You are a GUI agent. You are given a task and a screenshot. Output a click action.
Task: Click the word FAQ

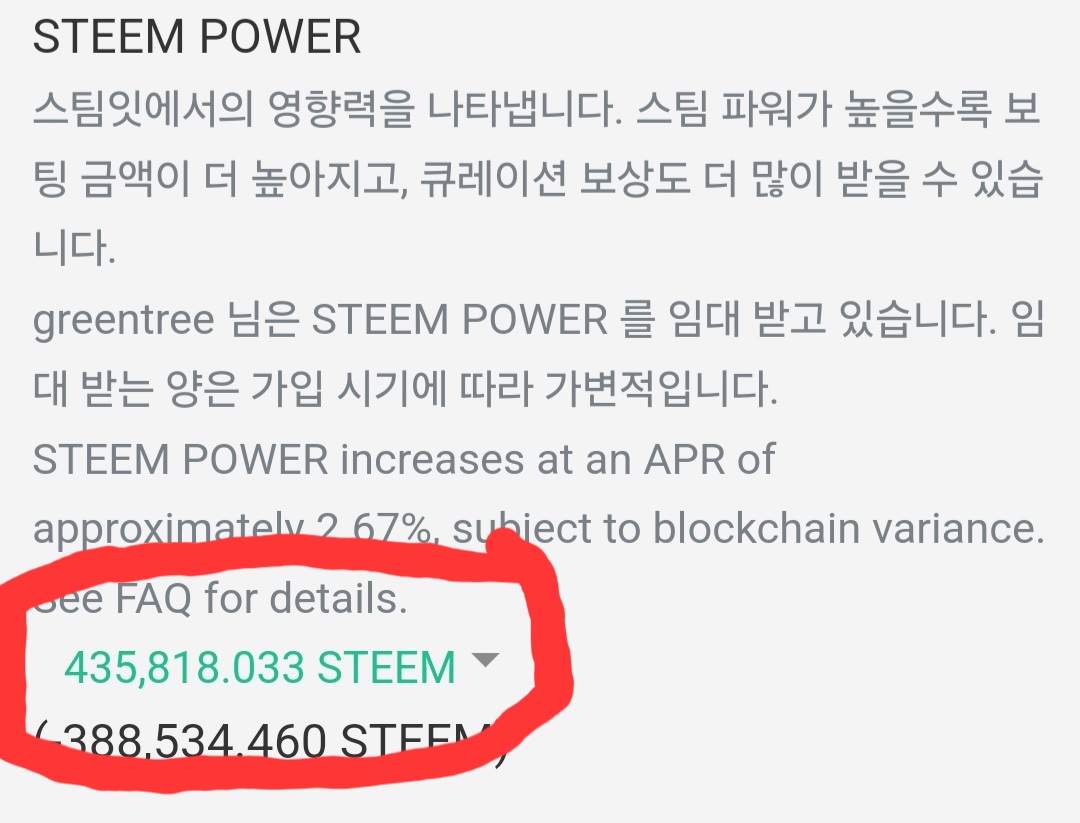coord(154,598)
